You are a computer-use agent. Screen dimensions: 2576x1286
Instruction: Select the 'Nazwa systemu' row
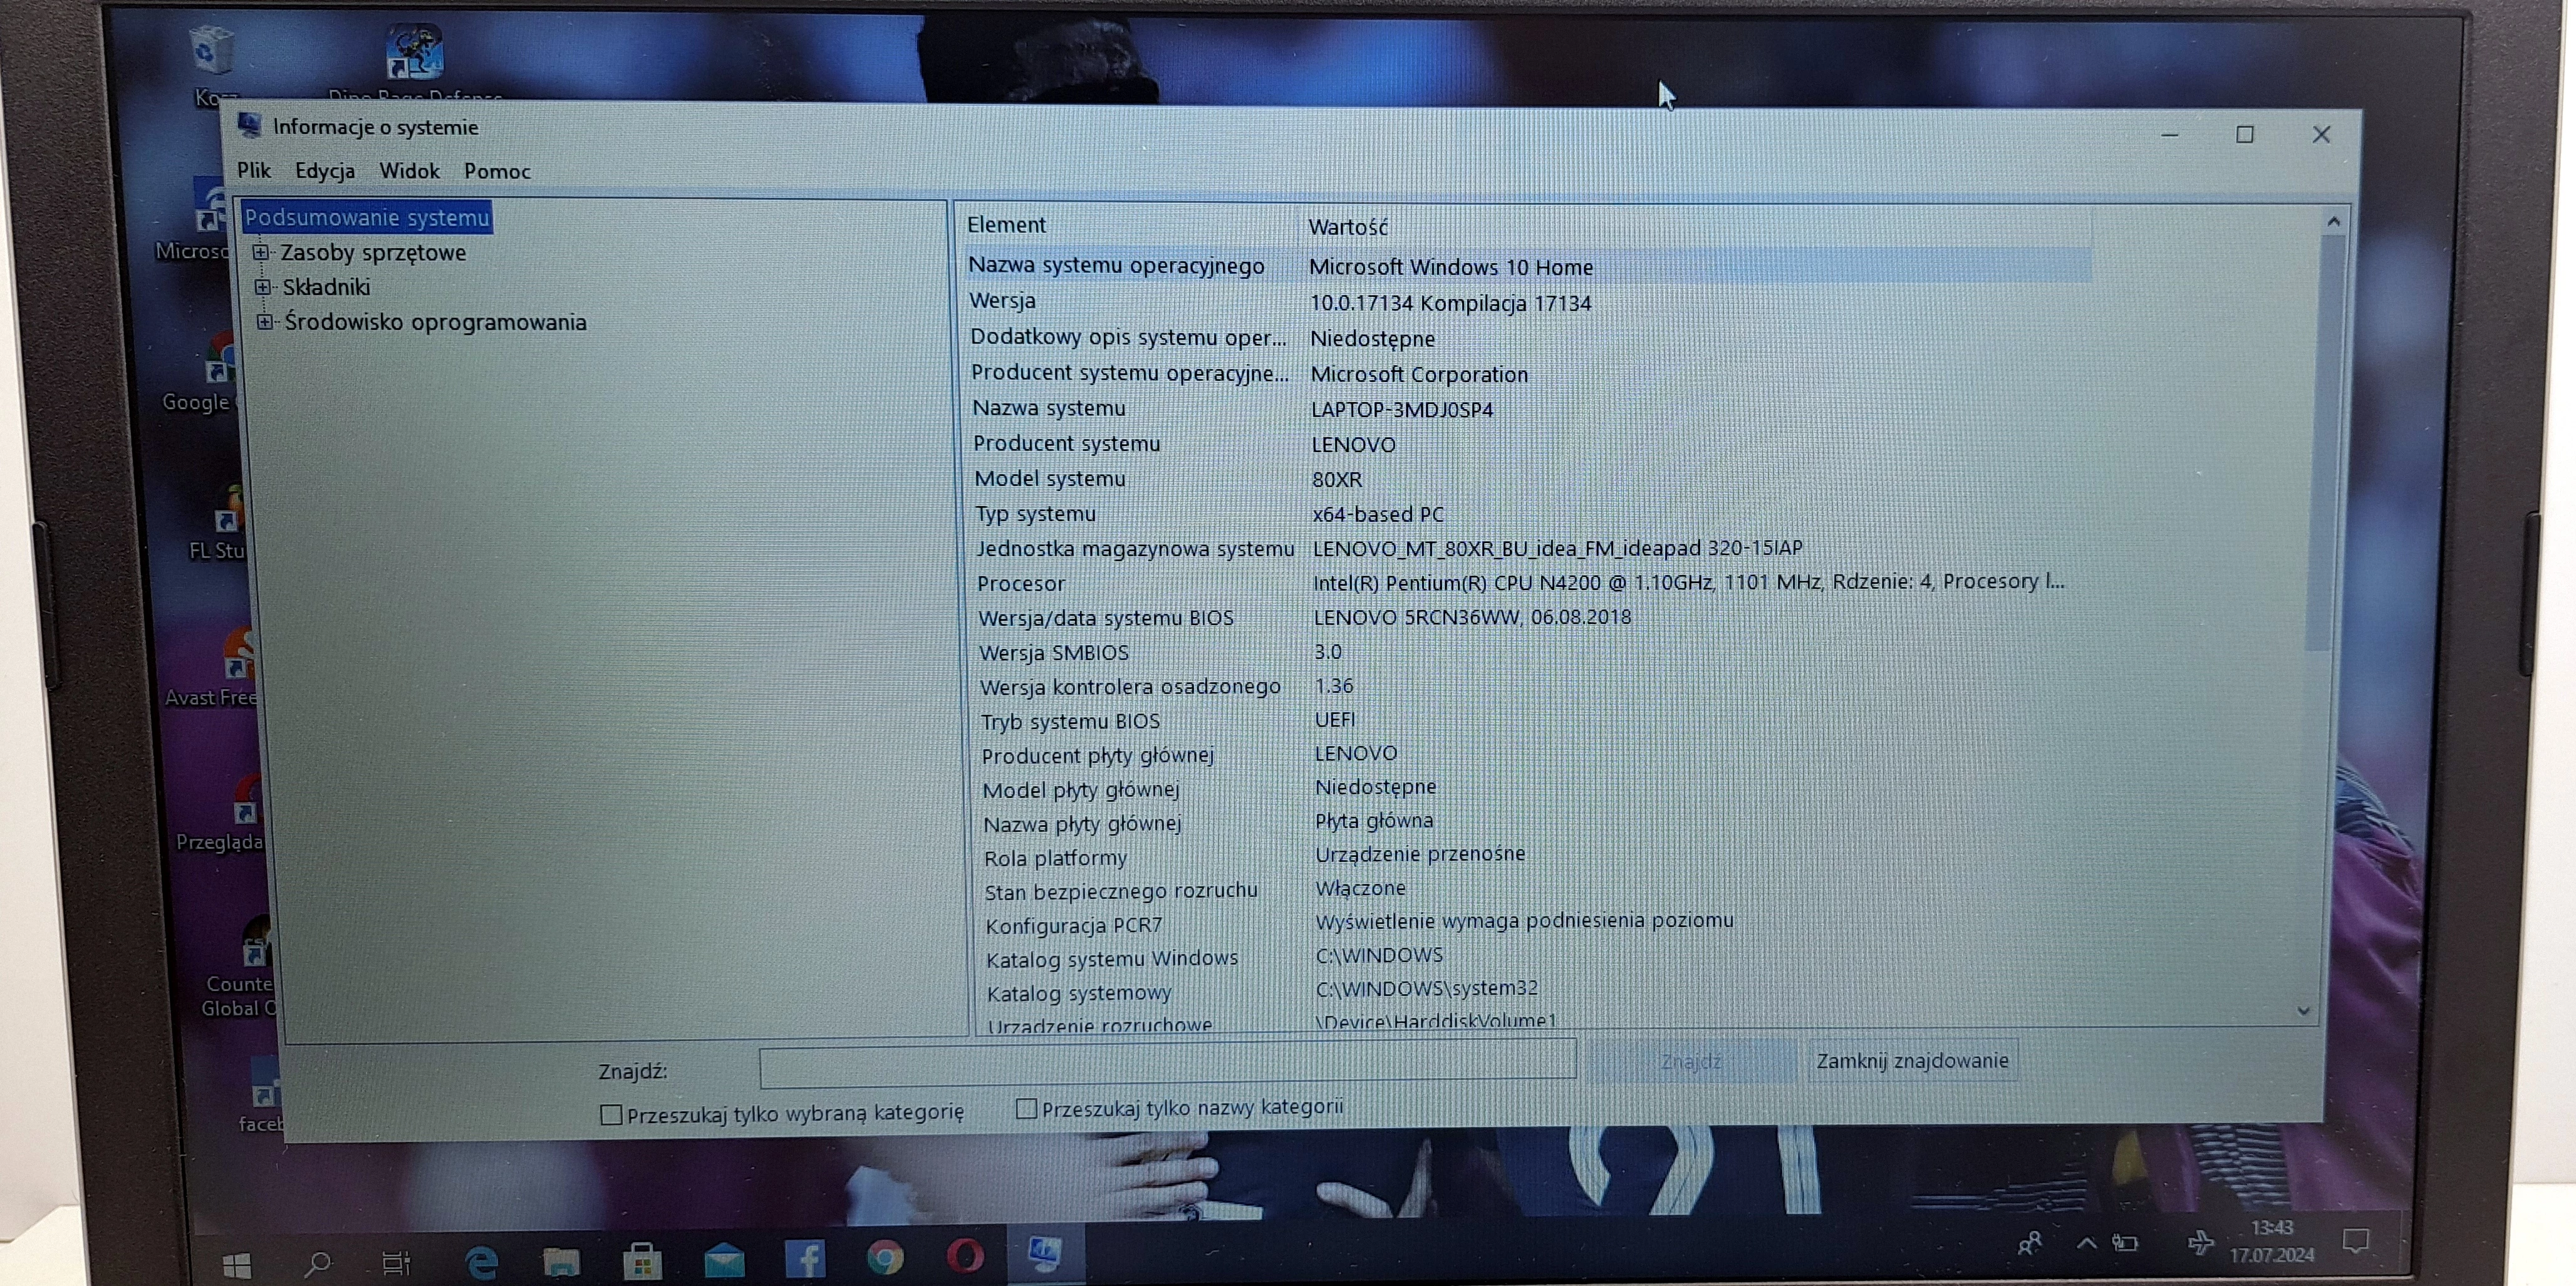click(1530, 408)
